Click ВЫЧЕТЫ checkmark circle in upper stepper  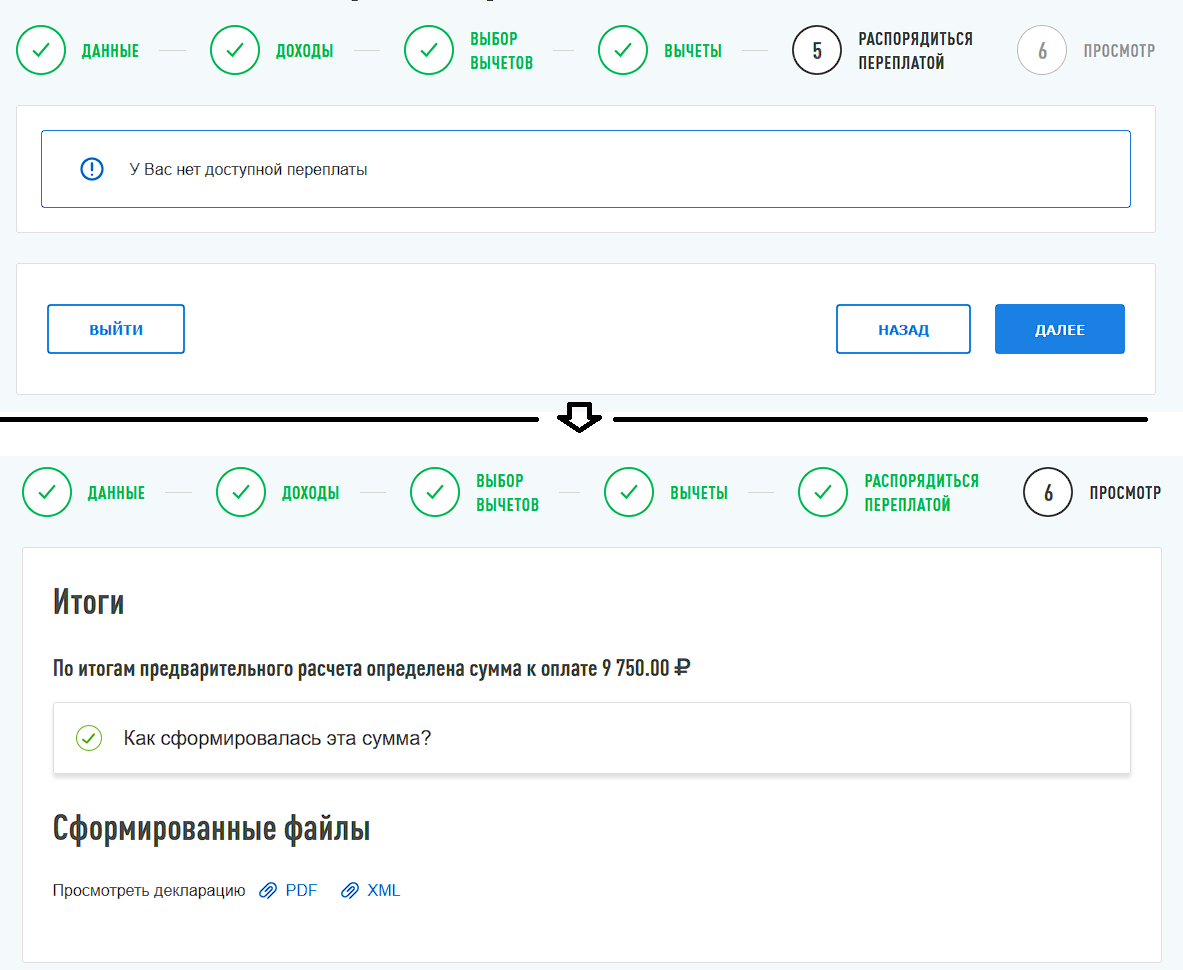tap(622, 51)
